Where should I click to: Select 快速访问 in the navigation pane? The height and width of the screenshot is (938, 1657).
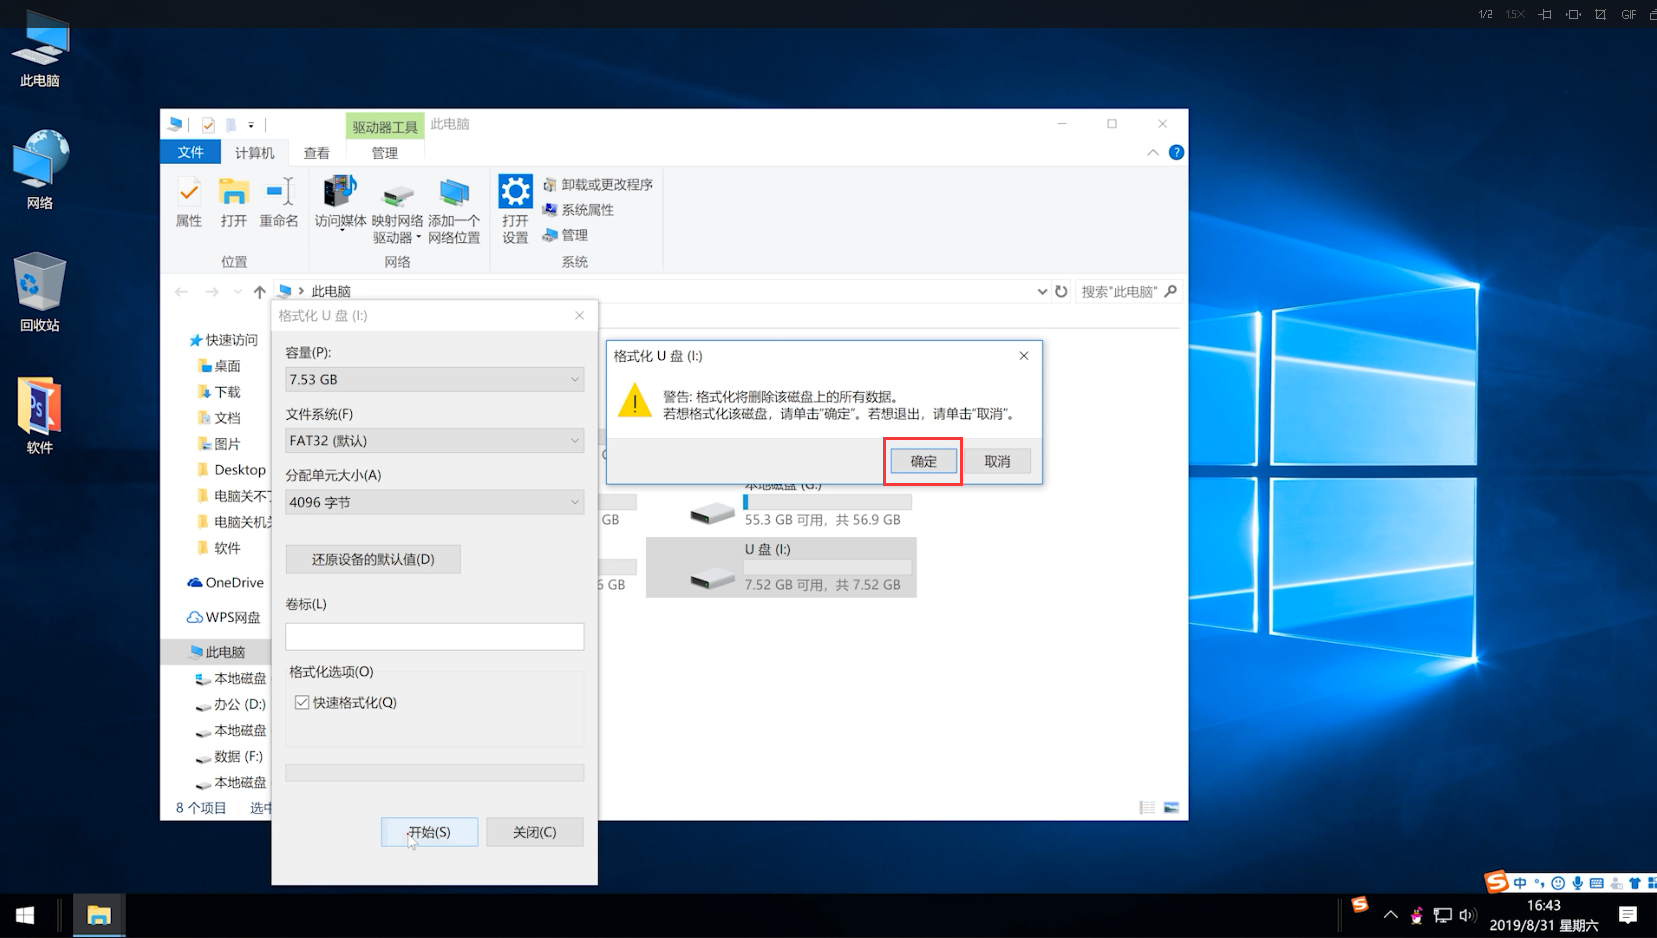(223, 340)
